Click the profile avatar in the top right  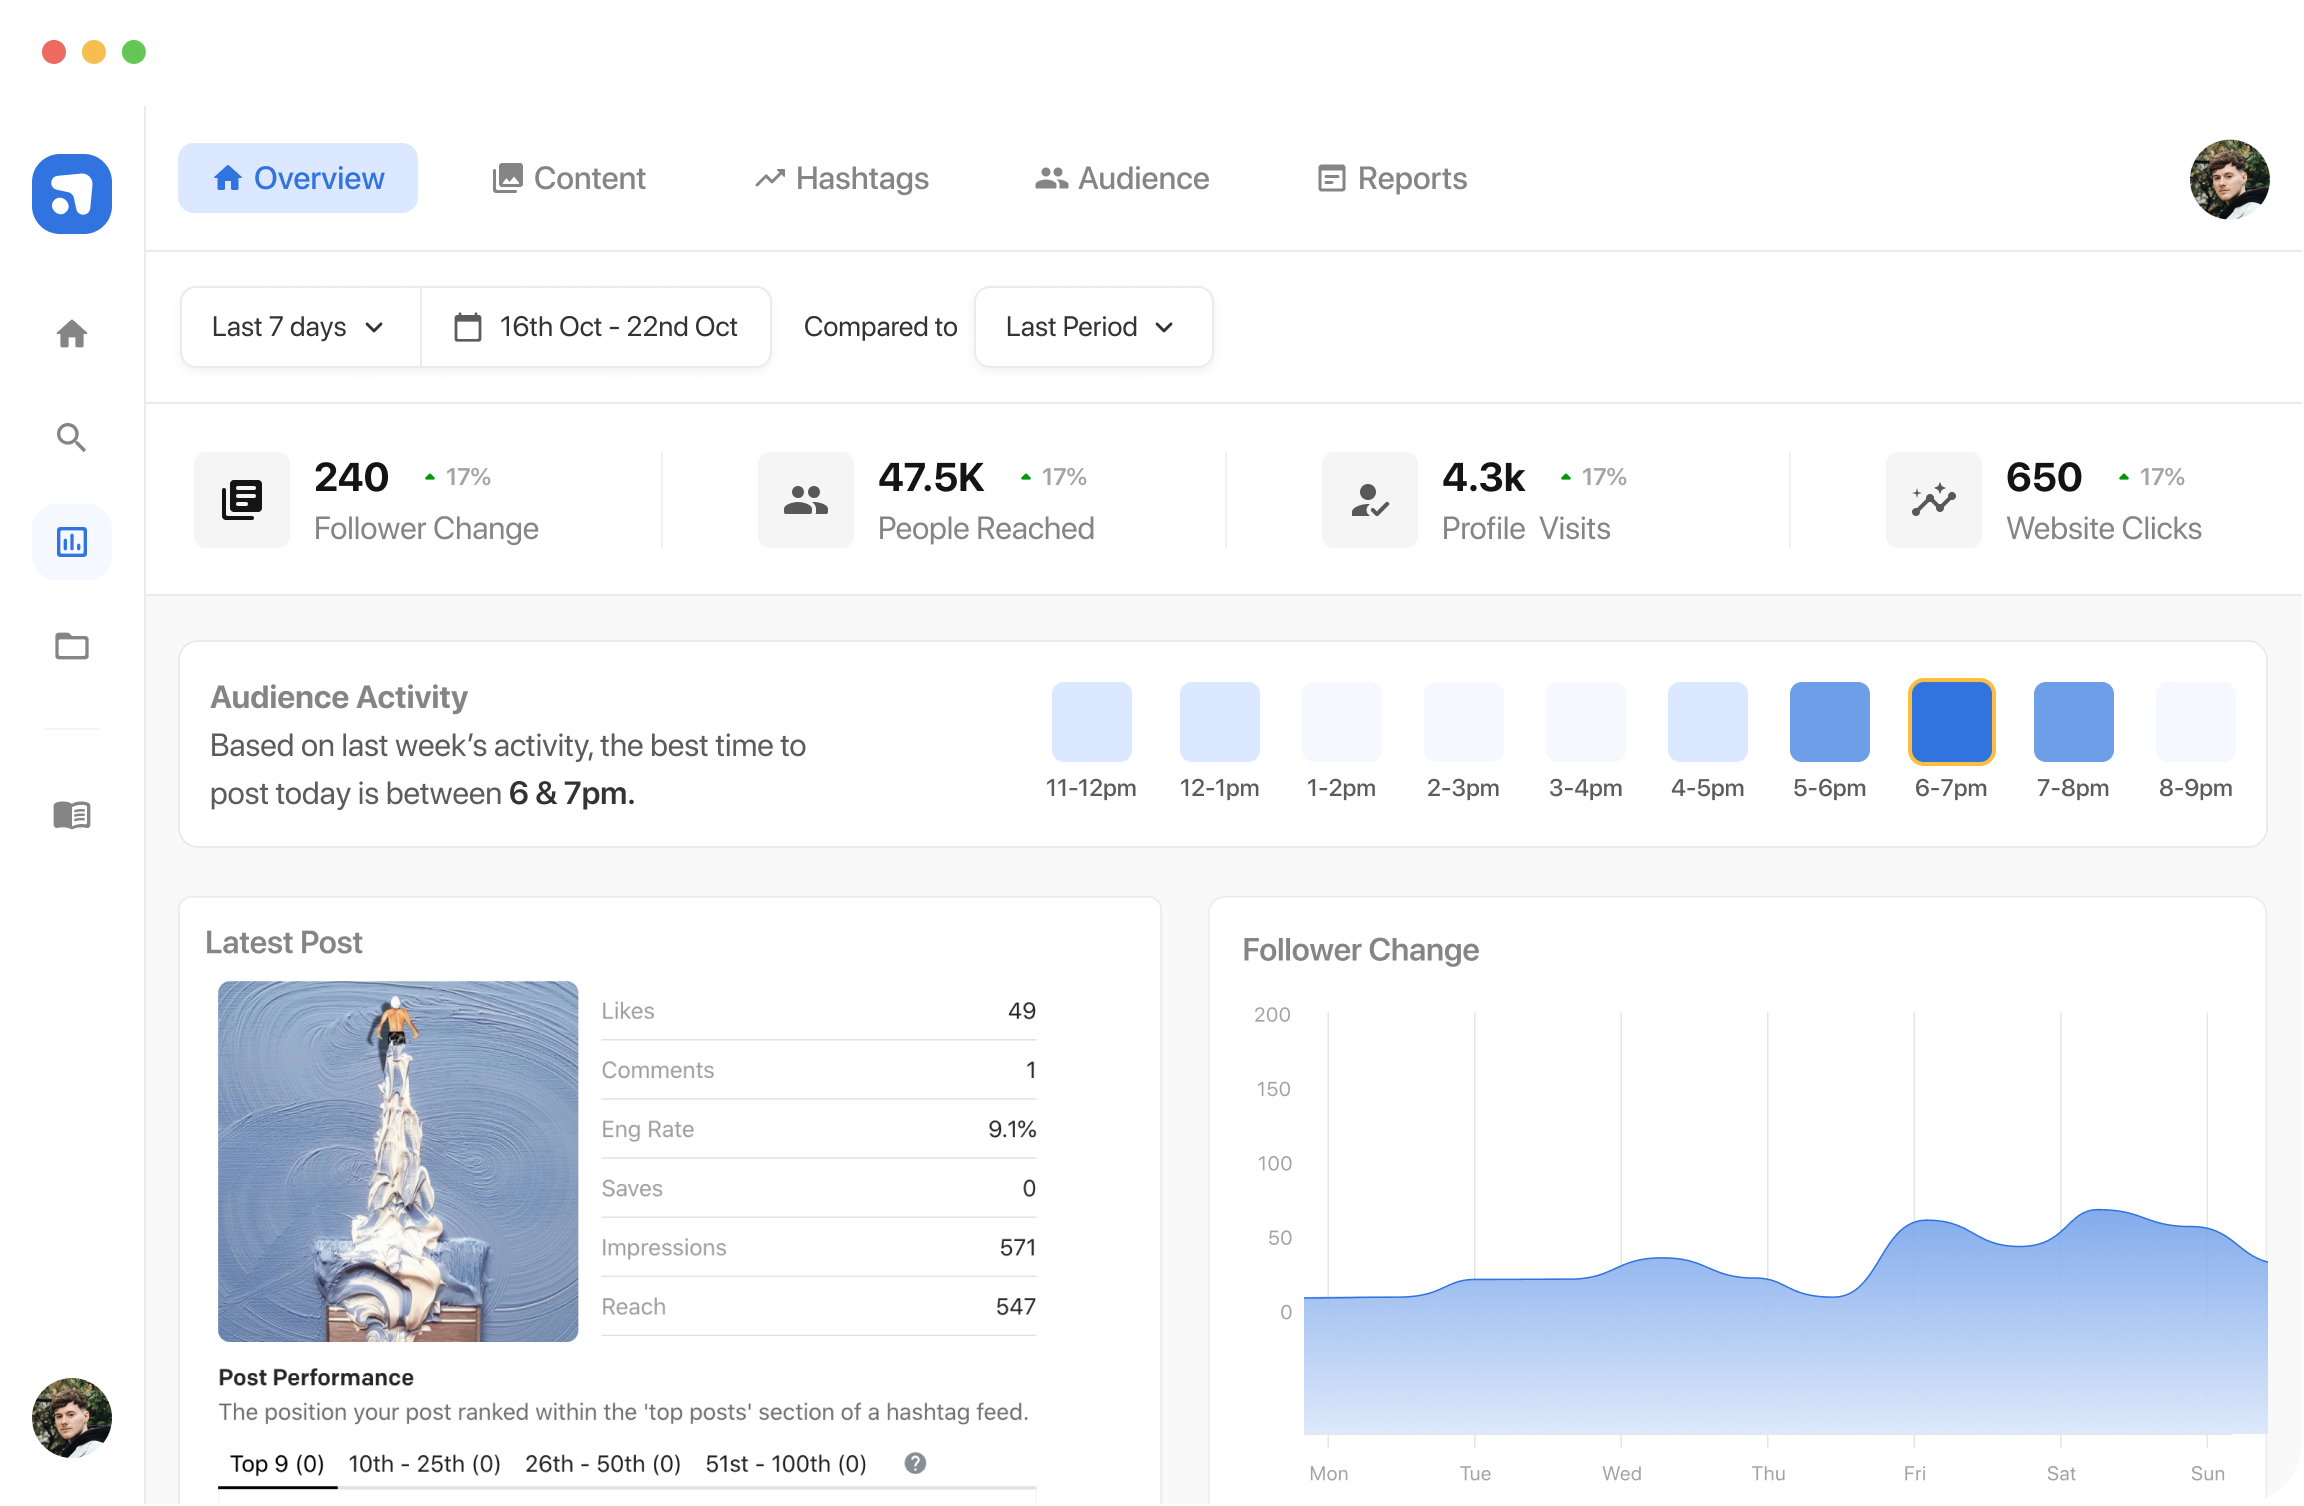2228,179
